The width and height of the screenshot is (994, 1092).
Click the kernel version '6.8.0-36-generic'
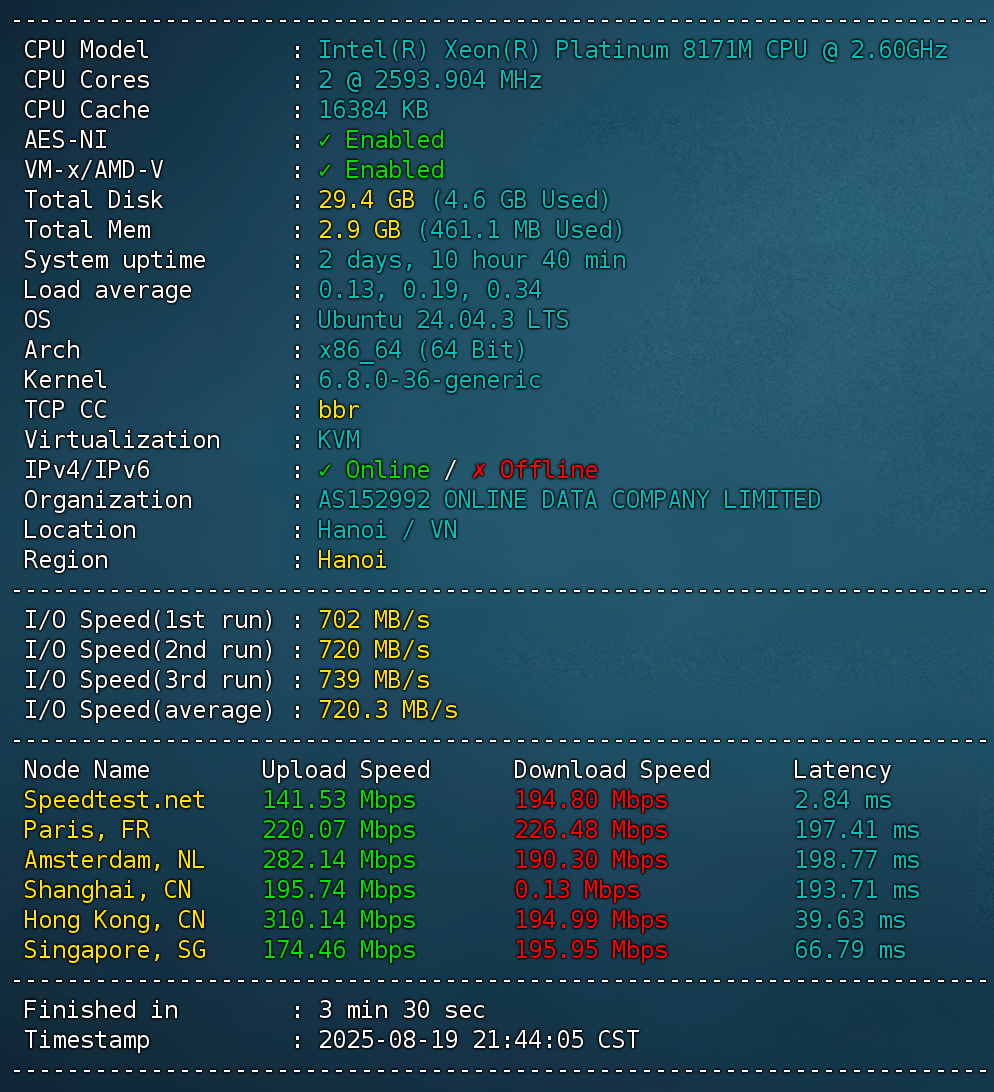coord(430,380)
